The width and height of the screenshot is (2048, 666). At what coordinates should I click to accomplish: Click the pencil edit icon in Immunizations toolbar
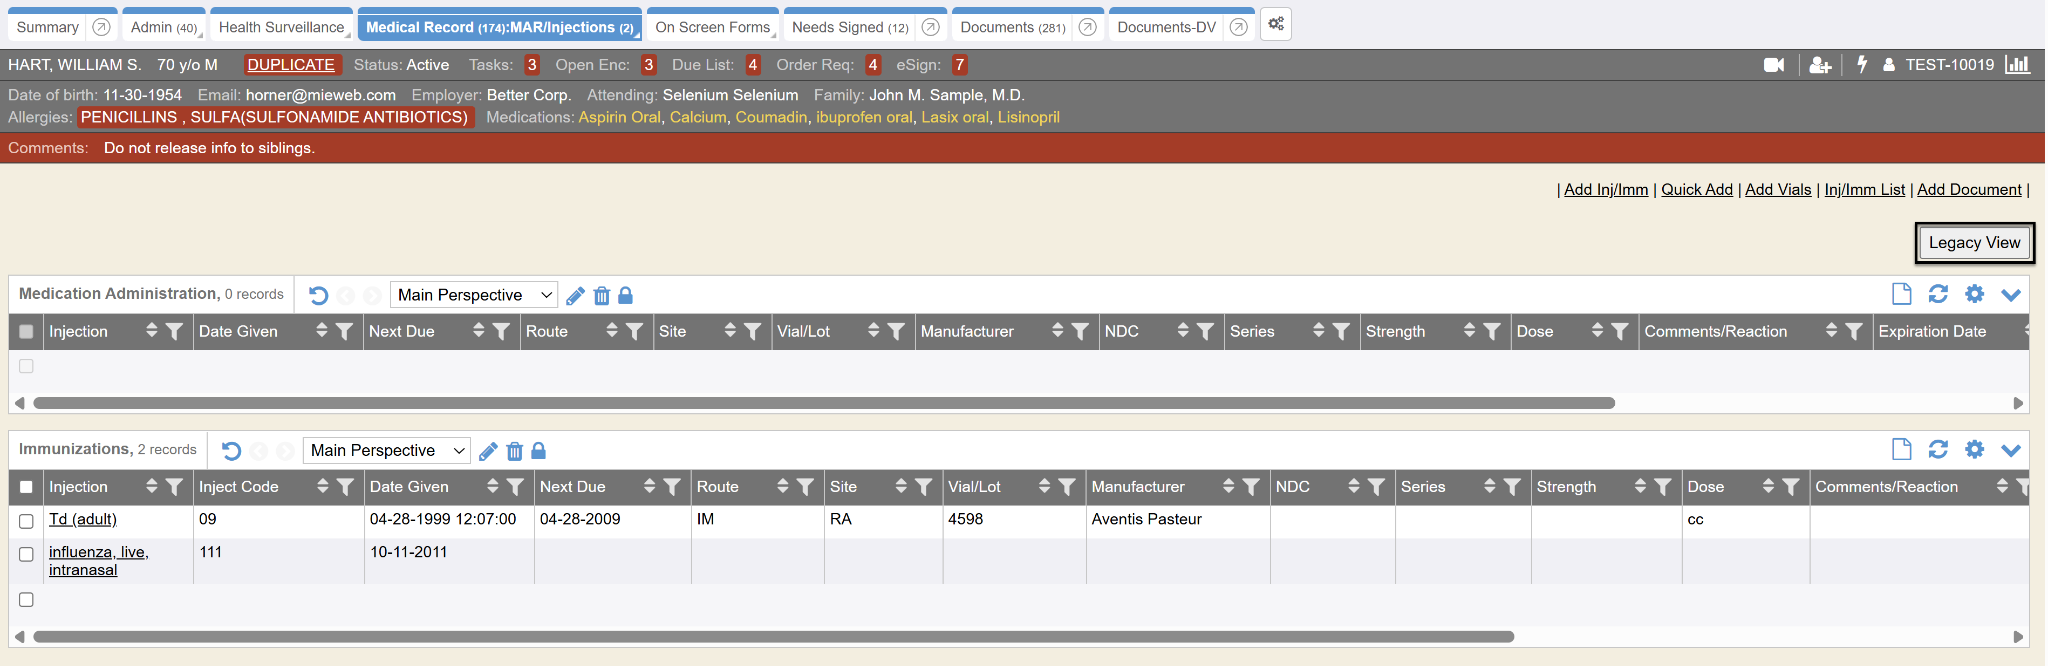[x=488, y=451]
